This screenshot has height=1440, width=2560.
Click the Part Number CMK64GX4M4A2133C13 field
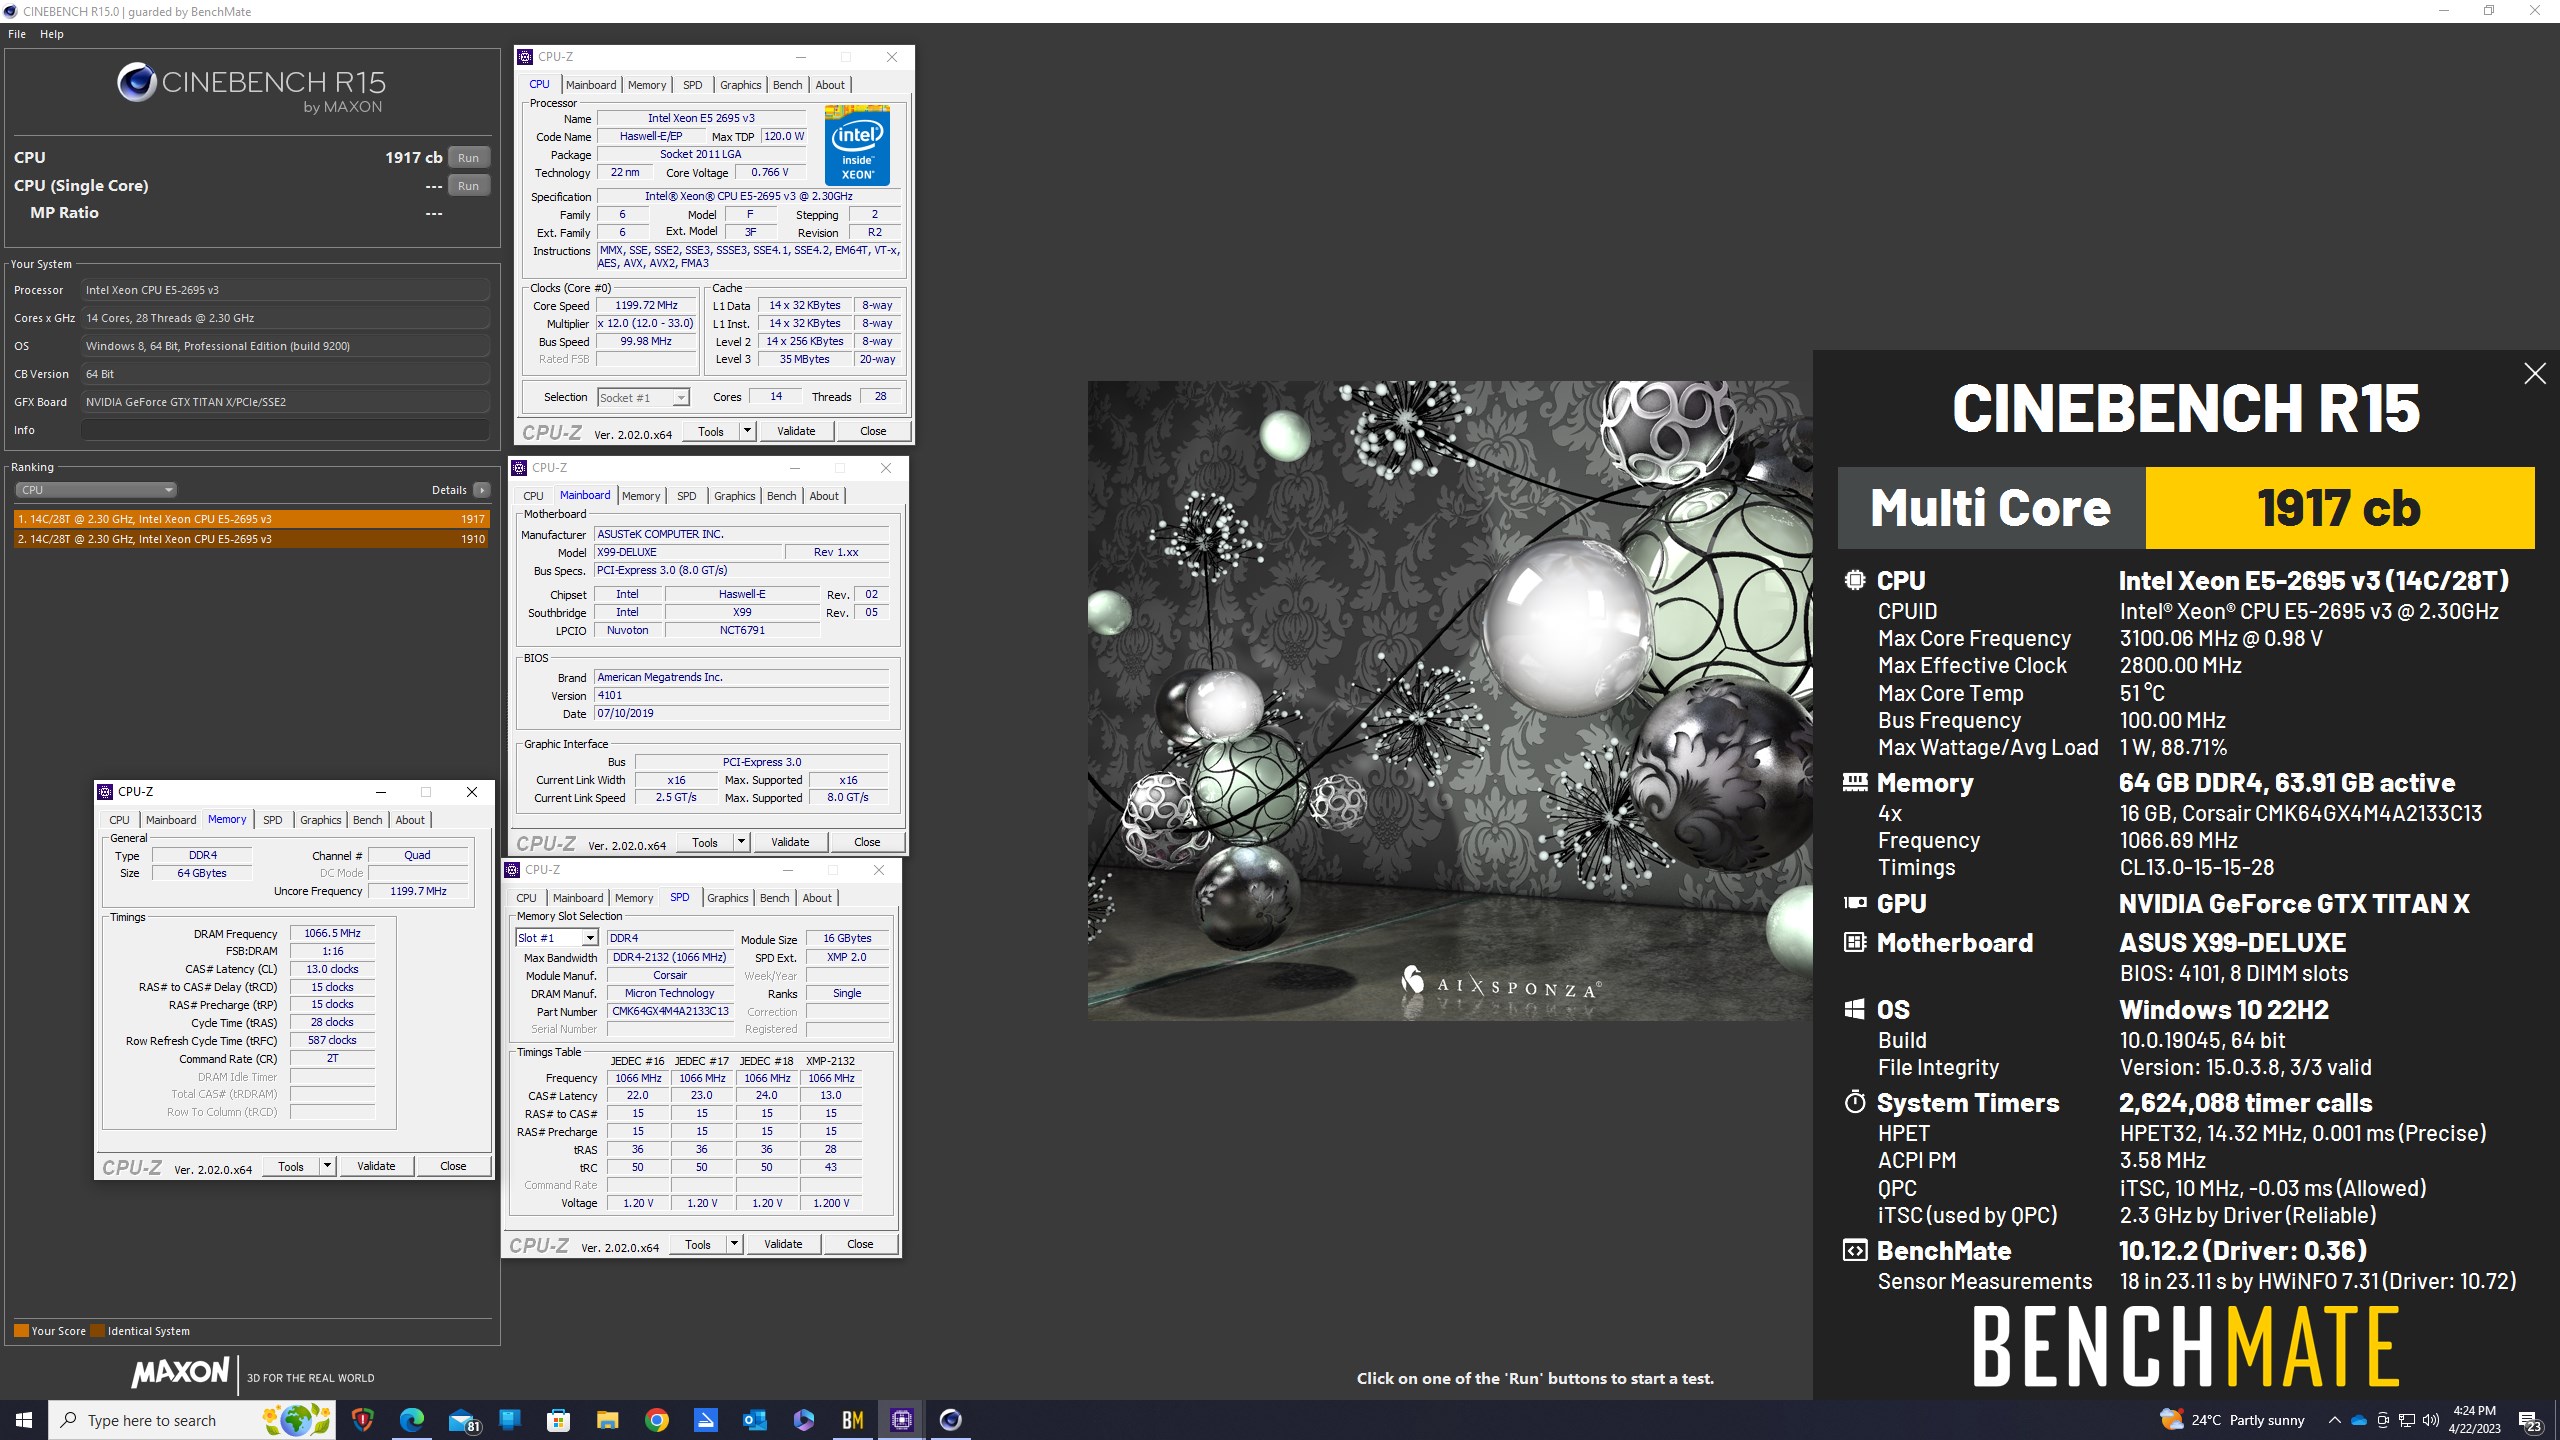click(x=670, y=1011)
